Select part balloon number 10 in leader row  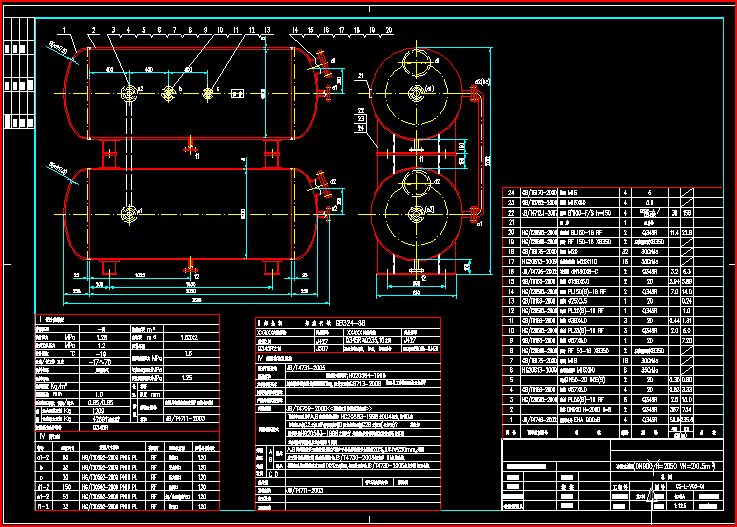[220, 30]
